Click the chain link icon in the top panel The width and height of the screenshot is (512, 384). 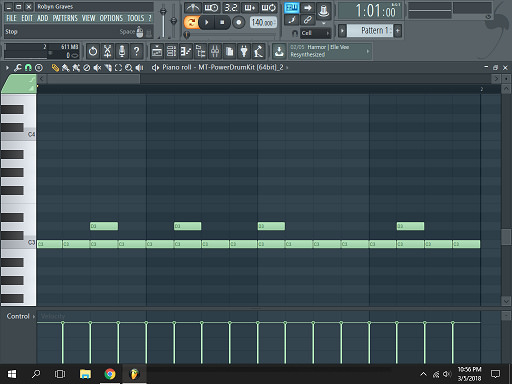click(x=308, y=20)
